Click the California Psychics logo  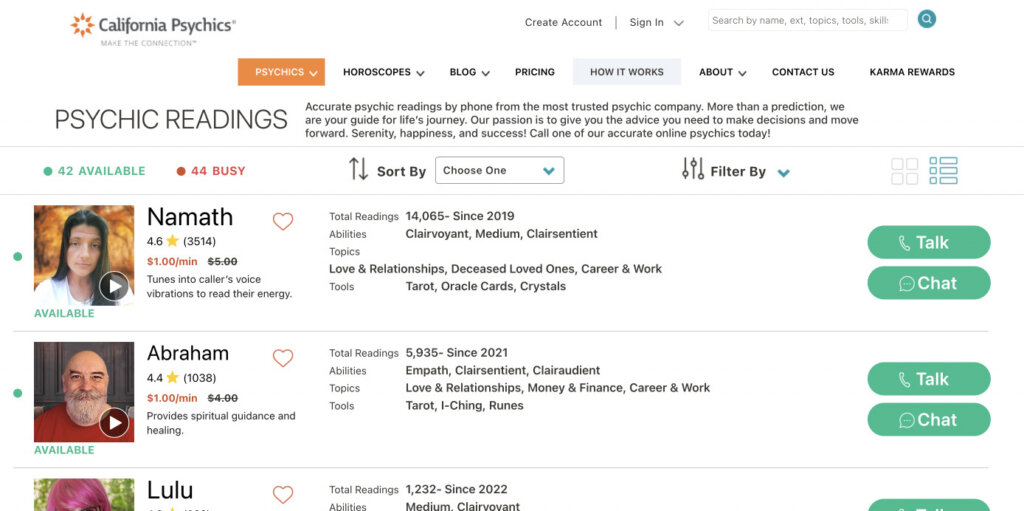click(153, 29)
